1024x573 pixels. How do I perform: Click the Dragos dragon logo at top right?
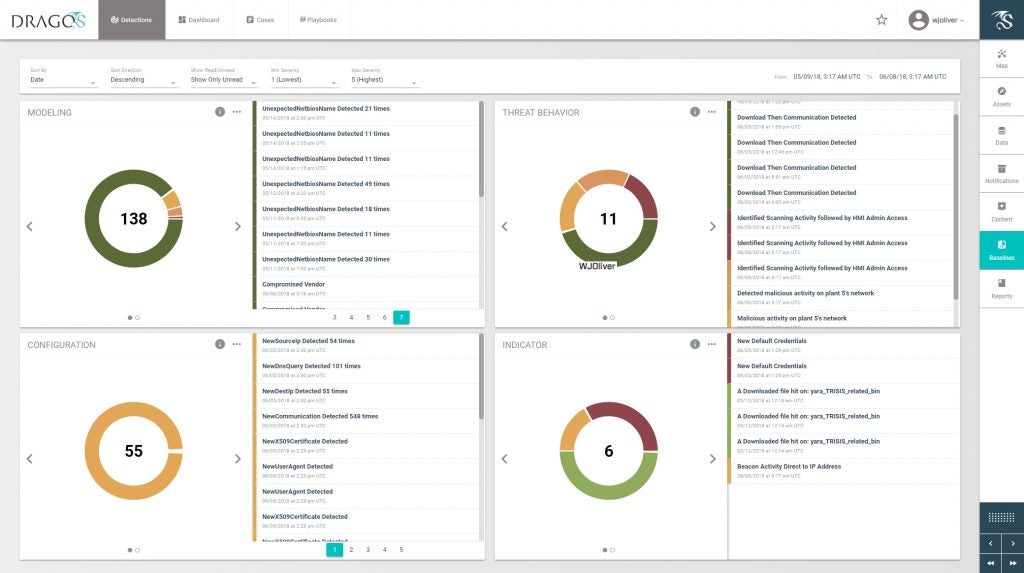(x=1002, y=20)
